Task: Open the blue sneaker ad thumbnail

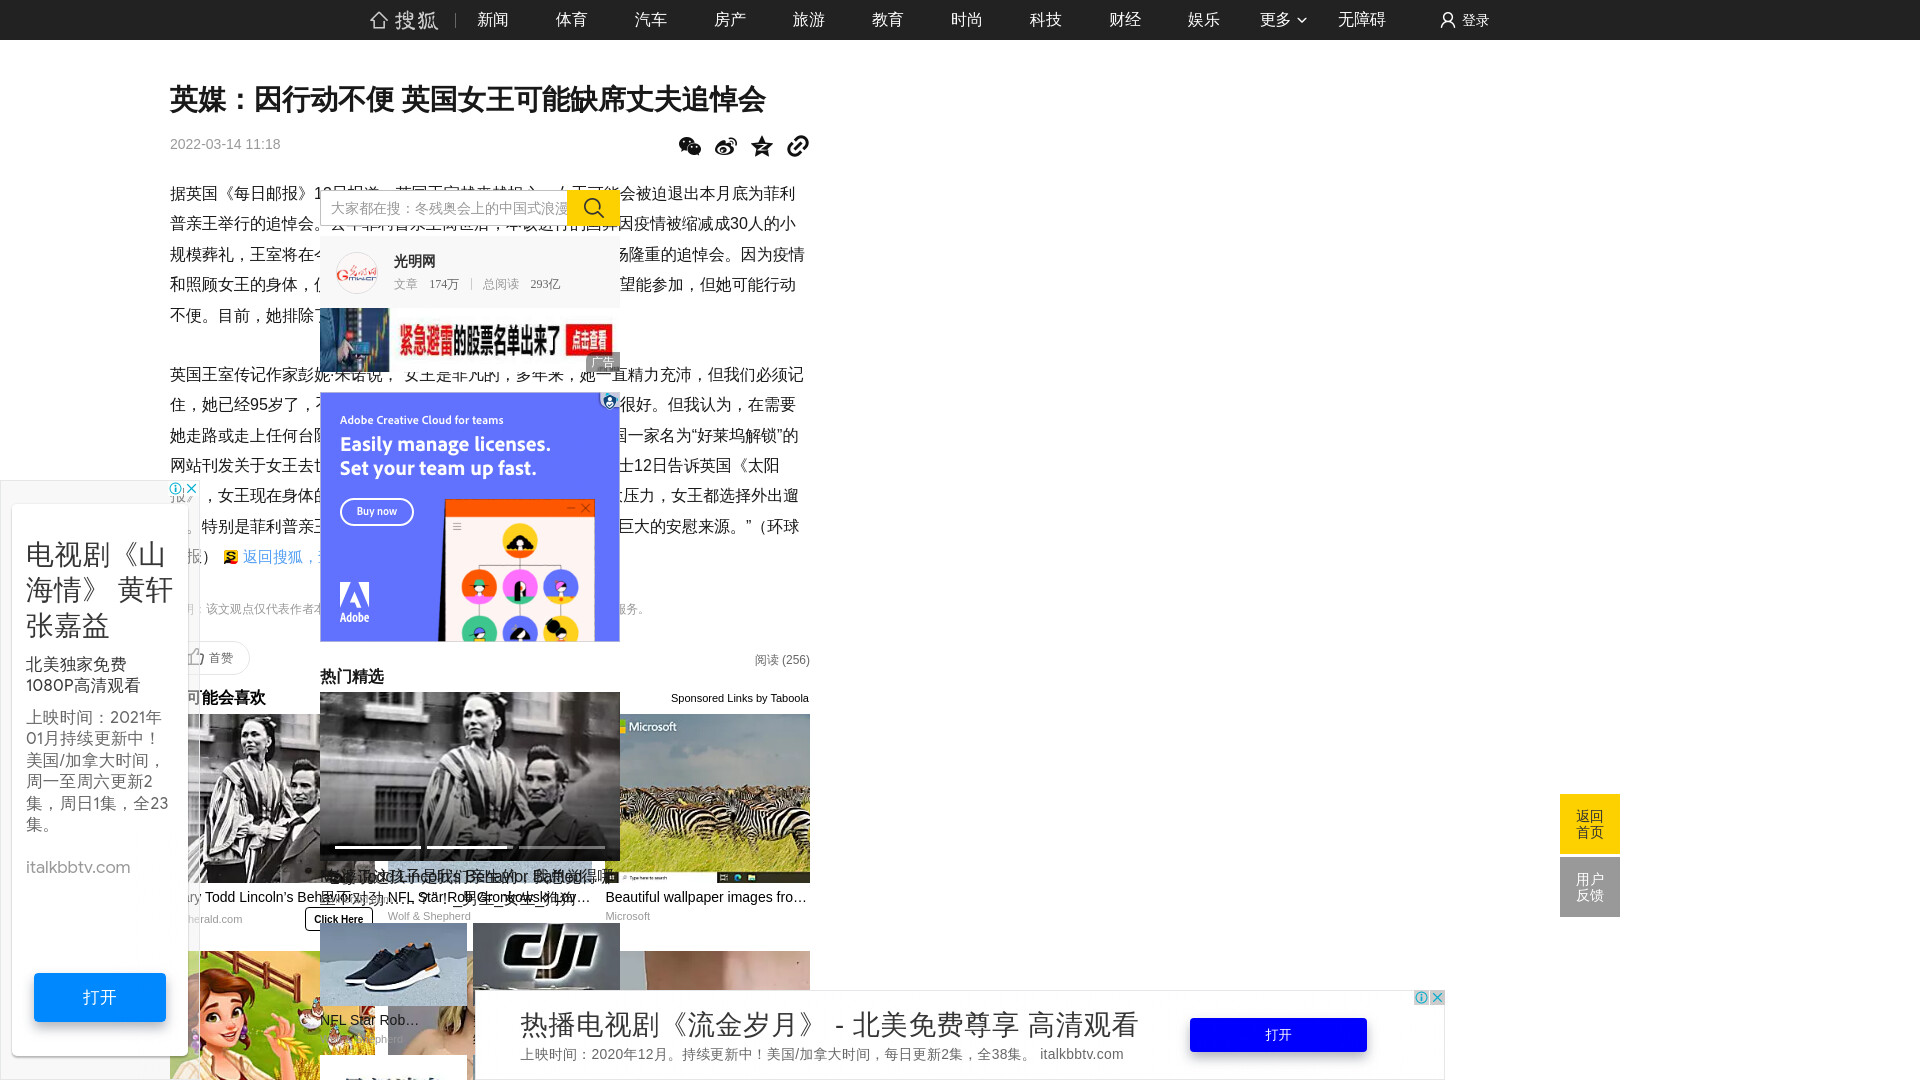Action: [393, 964]
